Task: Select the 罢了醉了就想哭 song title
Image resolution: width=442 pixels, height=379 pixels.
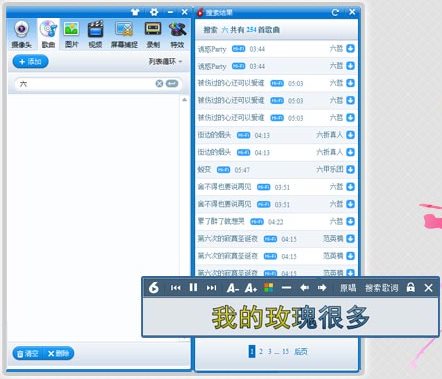Action: tap(221, 221)
